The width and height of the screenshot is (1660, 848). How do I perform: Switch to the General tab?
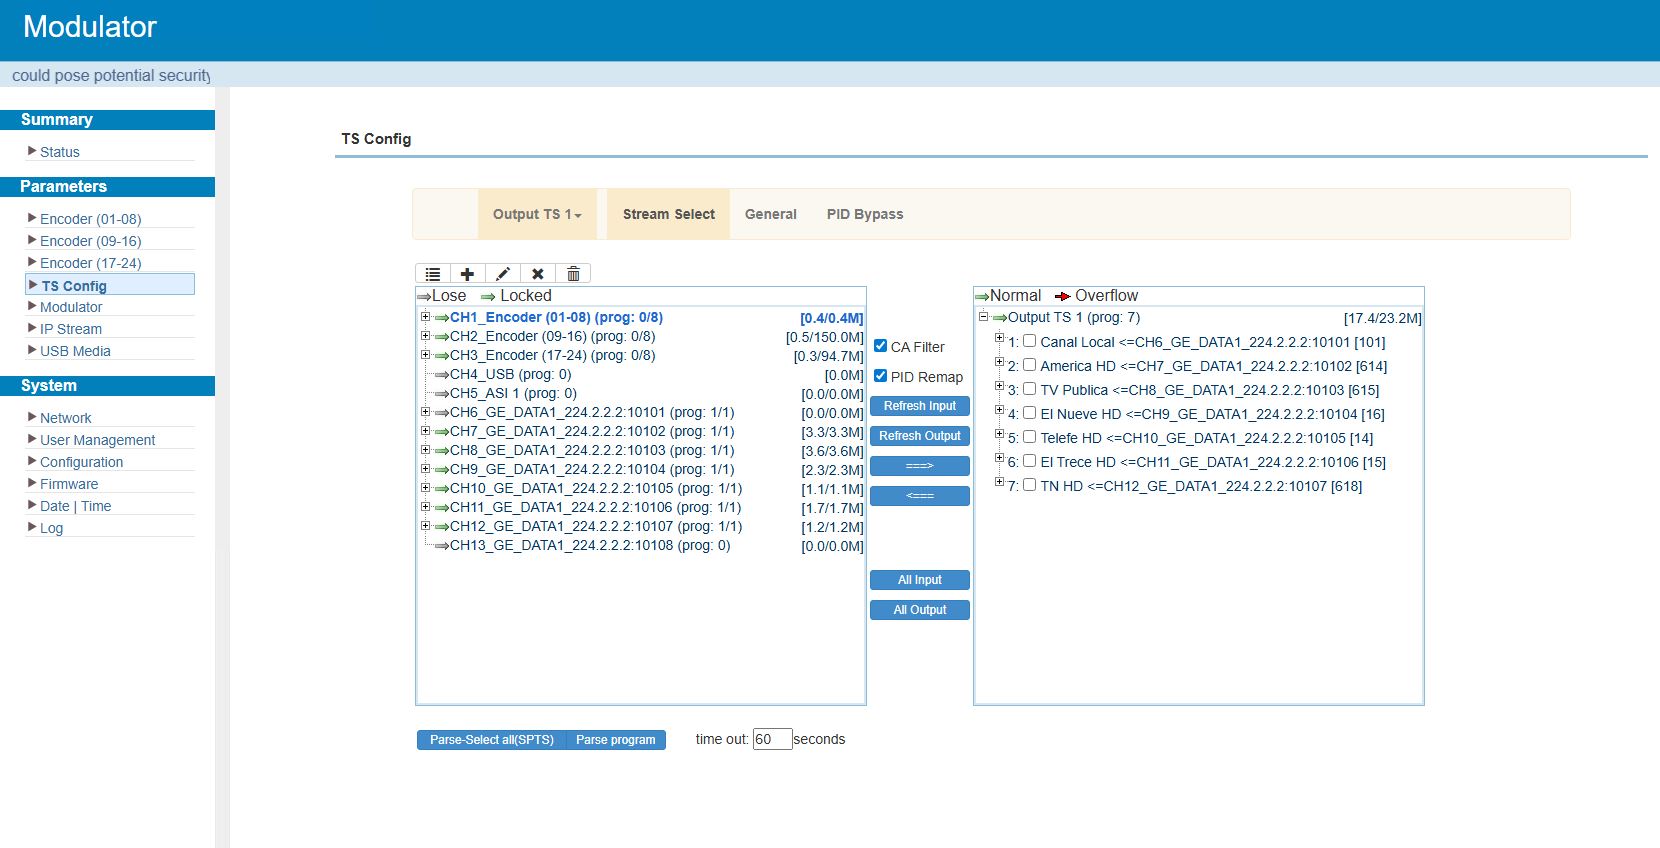pyautogui.click(x=770, y=214)
